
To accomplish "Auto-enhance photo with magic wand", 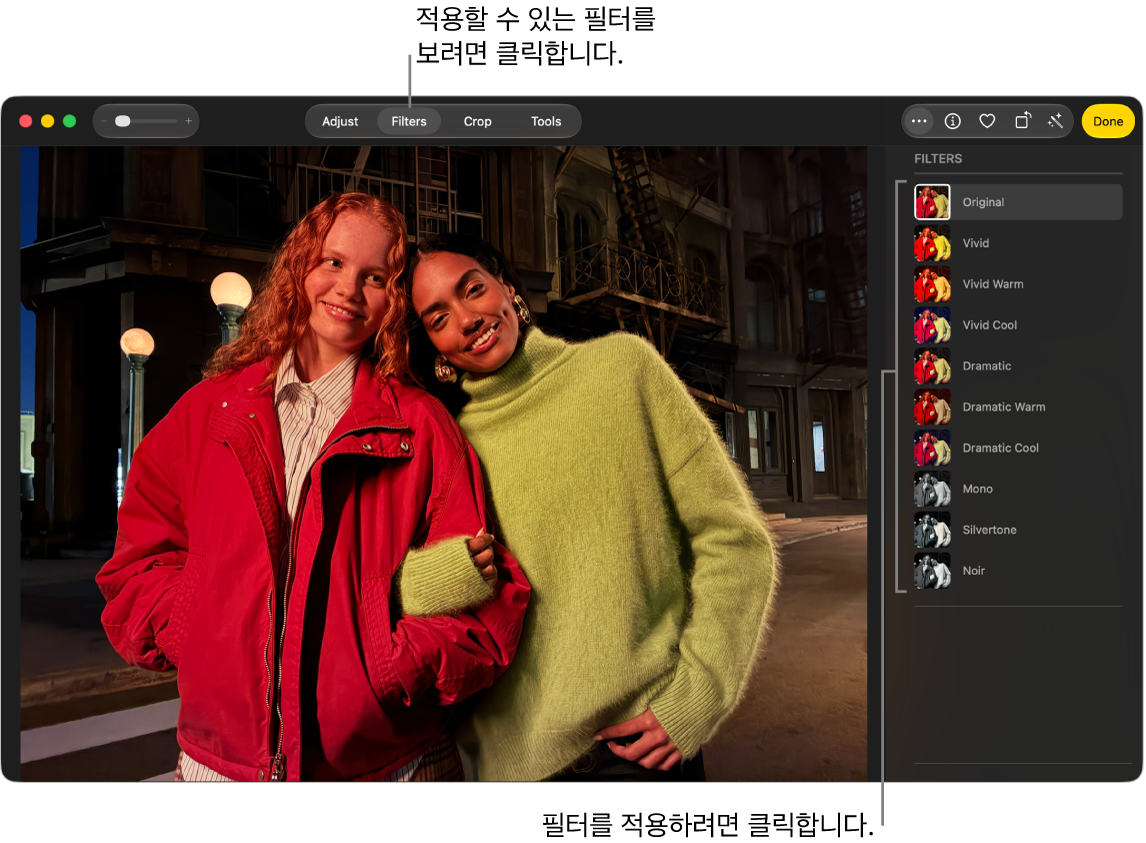I will click(1055, 121).
